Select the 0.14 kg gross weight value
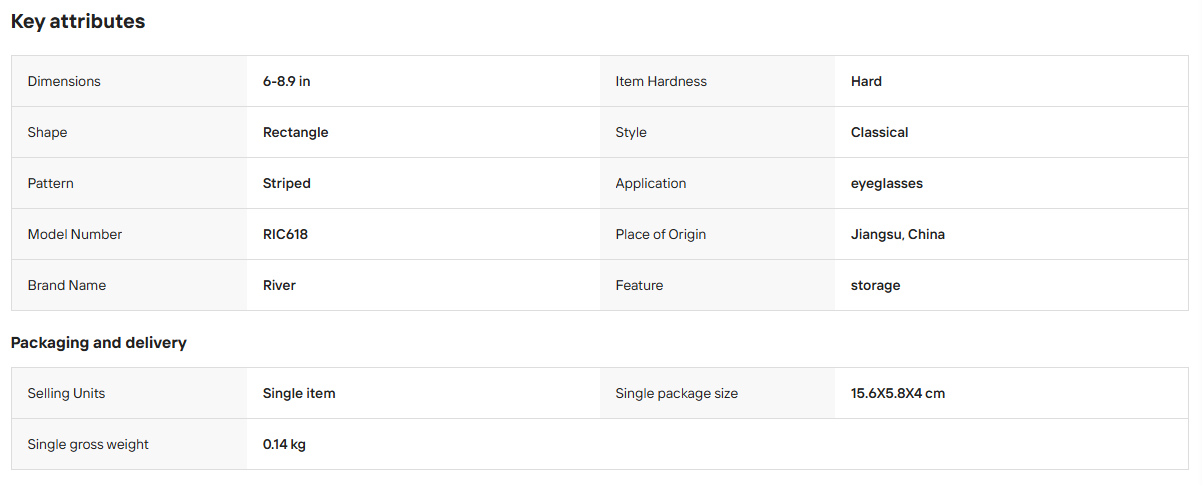 (284, 444)
